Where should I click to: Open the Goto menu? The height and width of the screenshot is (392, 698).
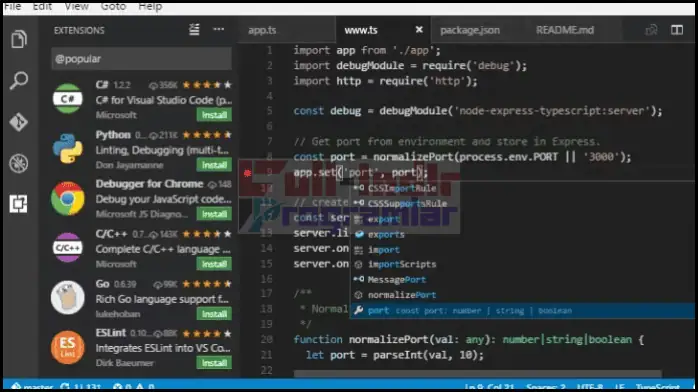point(113,6)
